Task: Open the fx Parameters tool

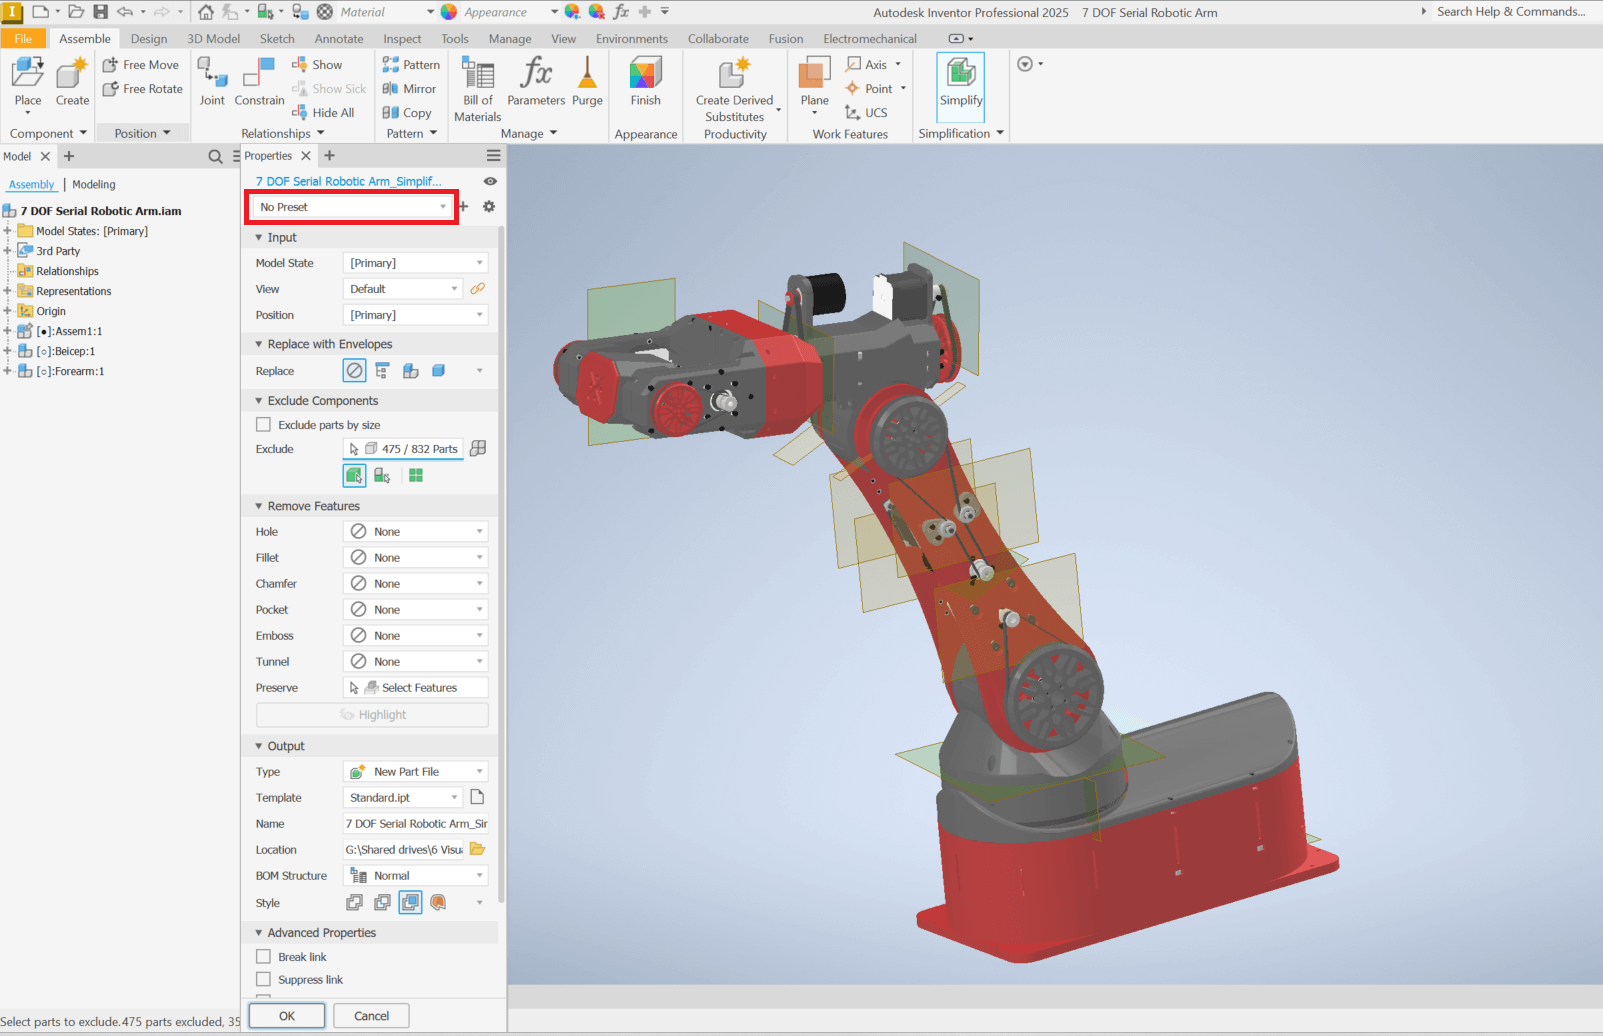Action: pos(536,82)
